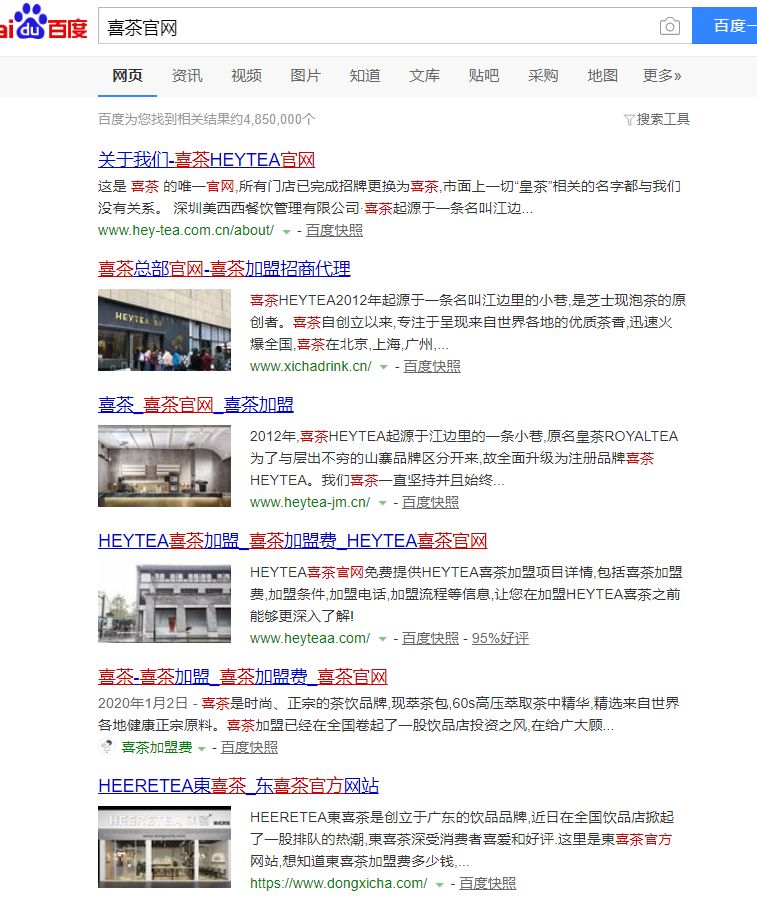Viewport: 757px width, 906px height.
Task: Click result count text 百度为您找到相关结果约4,850,000个
Action: pos(207,120)
